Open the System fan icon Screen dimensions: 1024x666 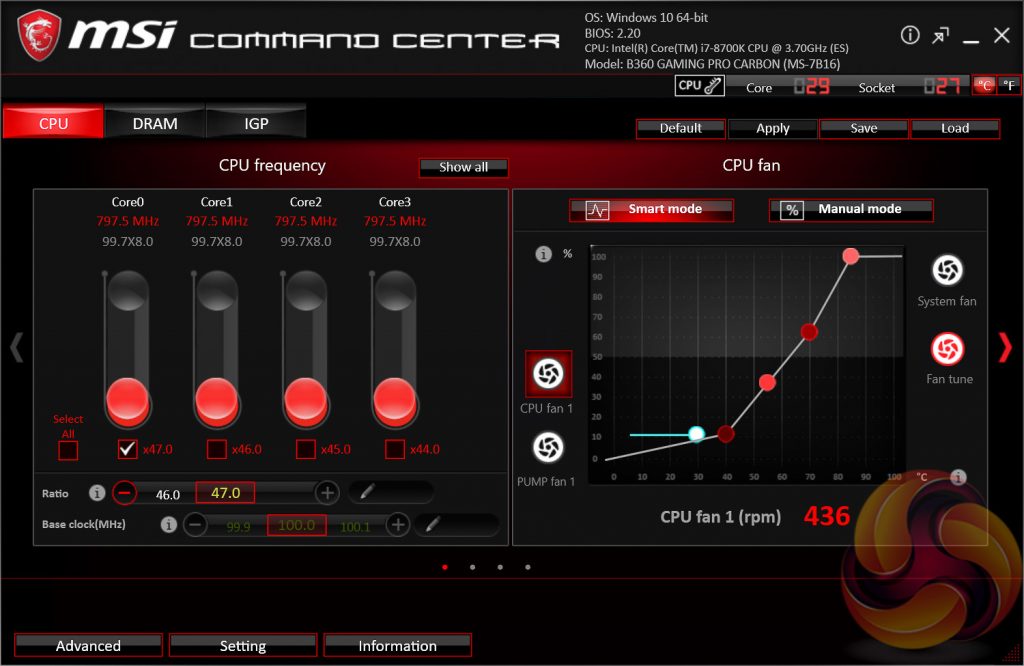tap(947, 270)
